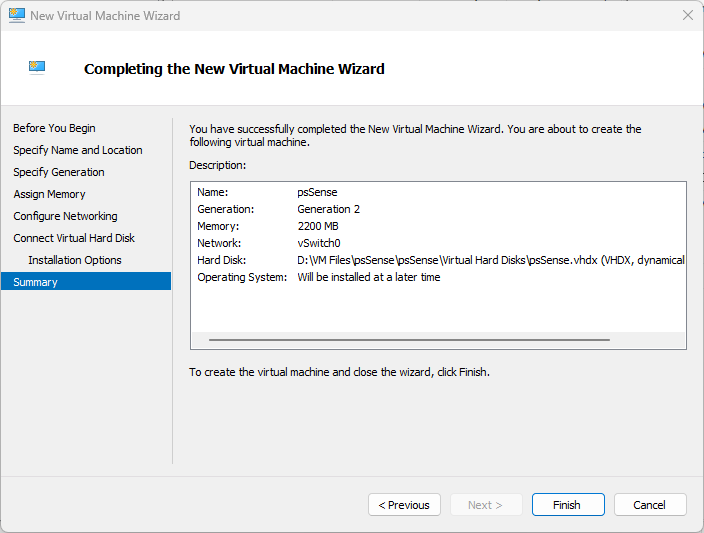
Task: Open the Specify Name and Location page
Action: point(78,150)
